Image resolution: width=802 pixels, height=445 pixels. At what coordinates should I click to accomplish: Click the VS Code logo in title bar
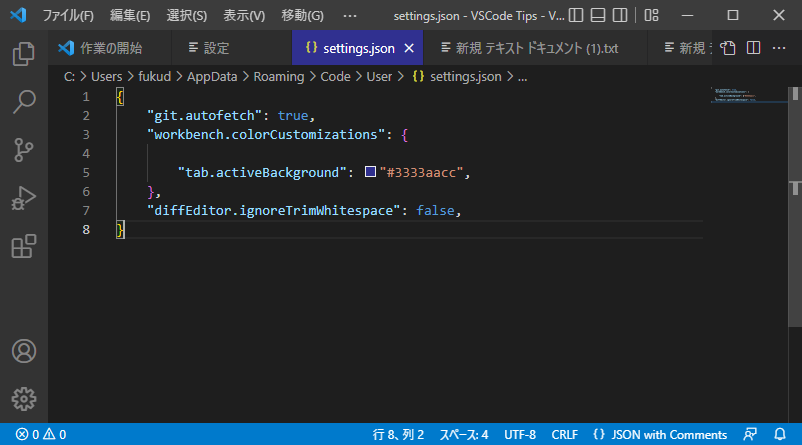tap(18, 15)
